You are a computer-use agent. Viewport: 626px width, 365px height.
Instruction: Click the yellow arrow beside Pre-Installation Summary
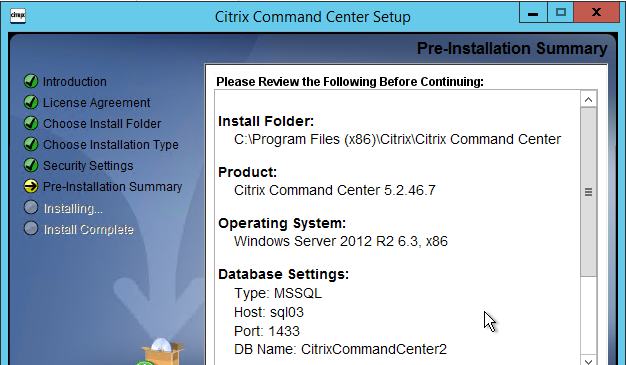coord(31,186)
